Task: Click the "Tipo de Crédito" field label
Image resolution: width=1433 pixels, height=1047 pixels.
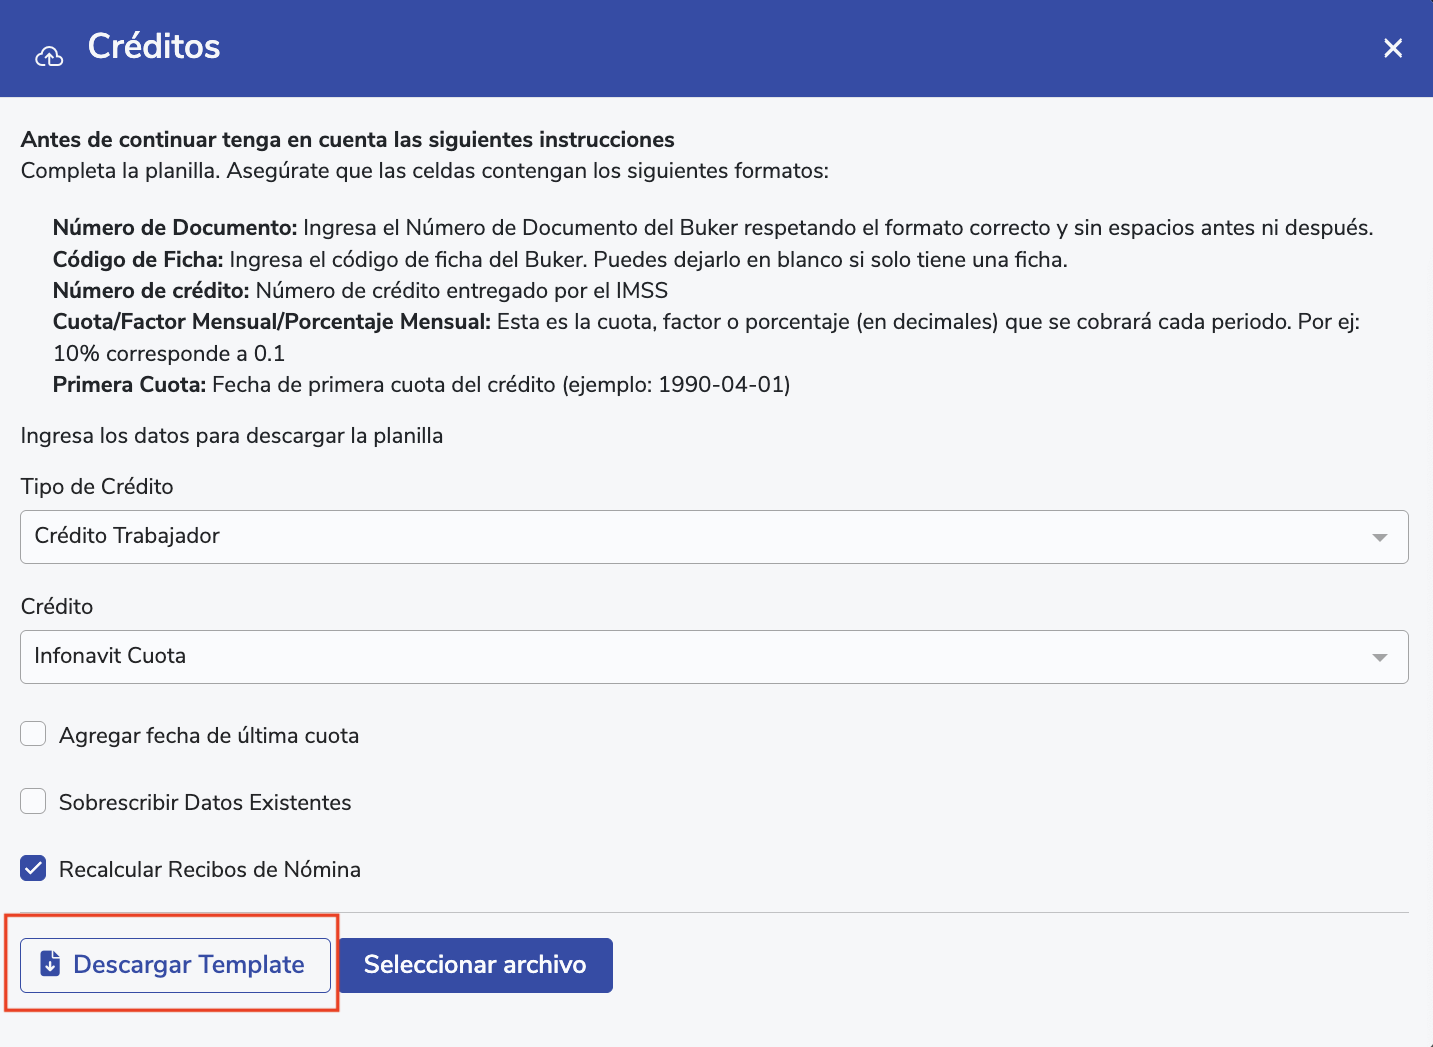Action: coord(97,487)
